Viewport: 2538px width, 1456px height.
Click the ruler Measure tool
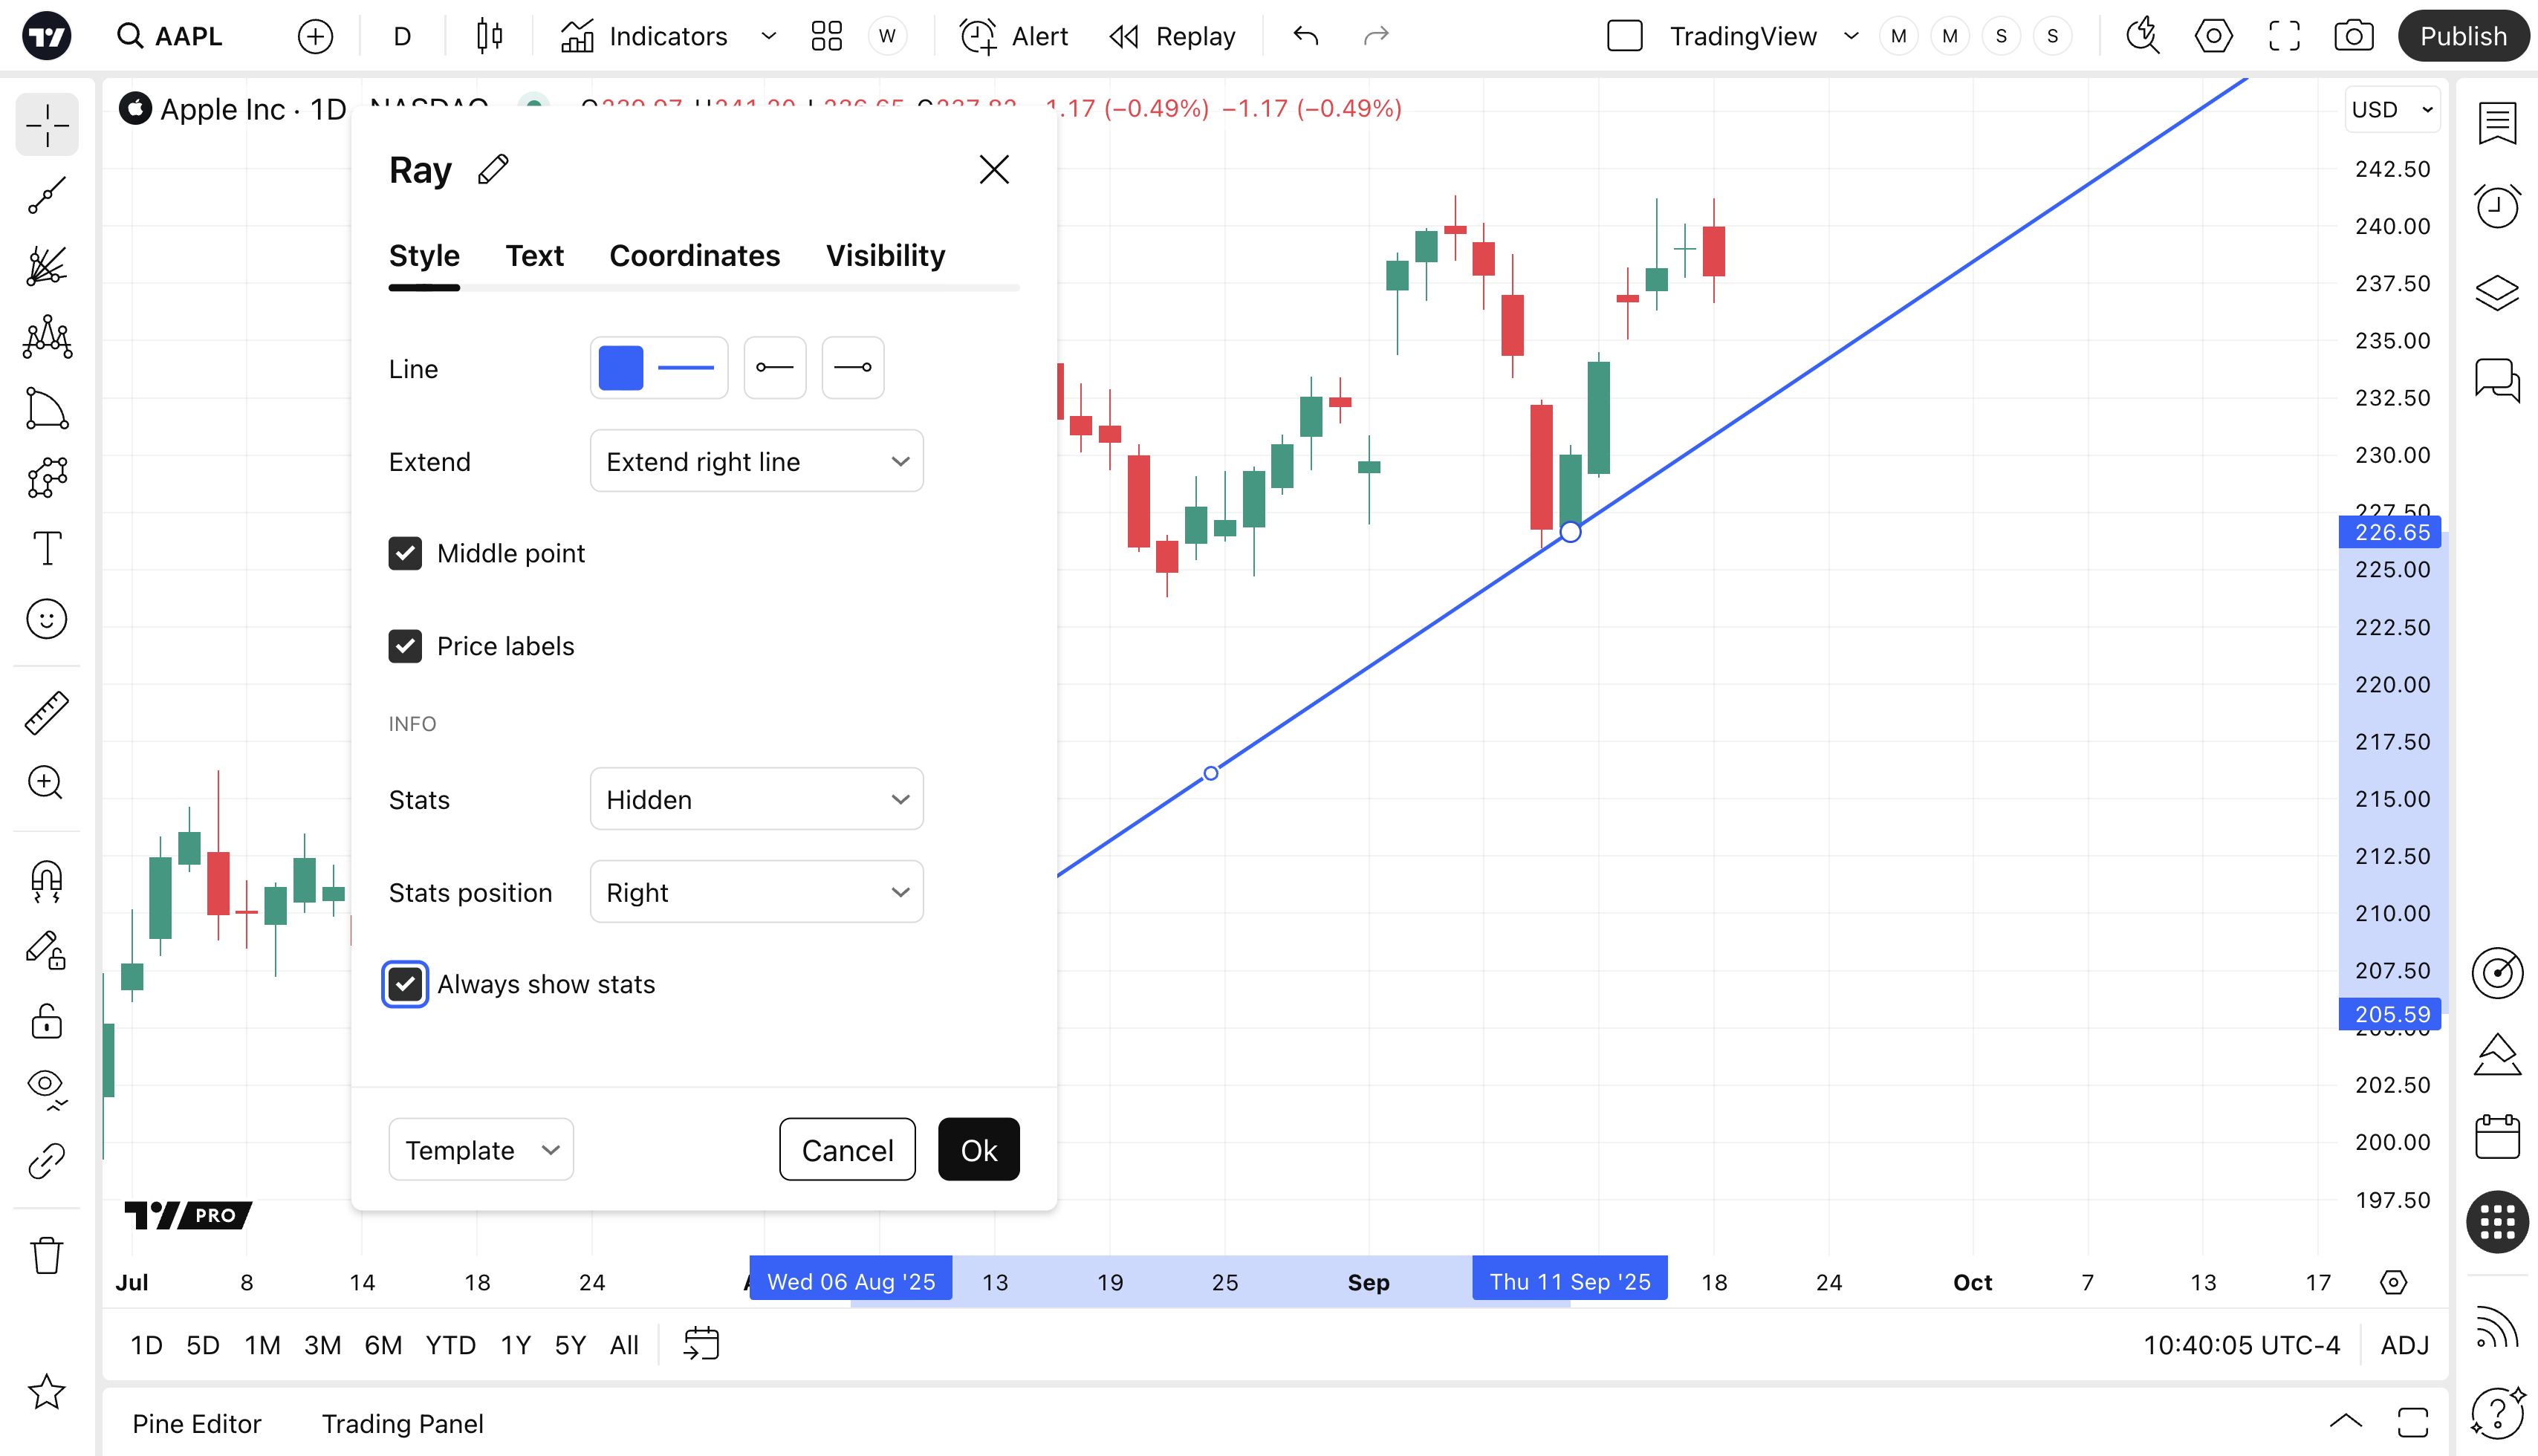pyautogui.click(x=46, y=712)
